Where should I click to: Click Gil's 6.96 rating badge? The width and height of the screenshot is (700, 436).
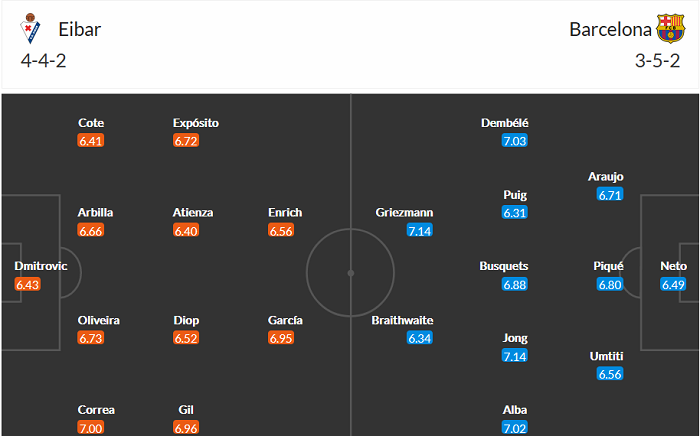click(x=186, y=427)
